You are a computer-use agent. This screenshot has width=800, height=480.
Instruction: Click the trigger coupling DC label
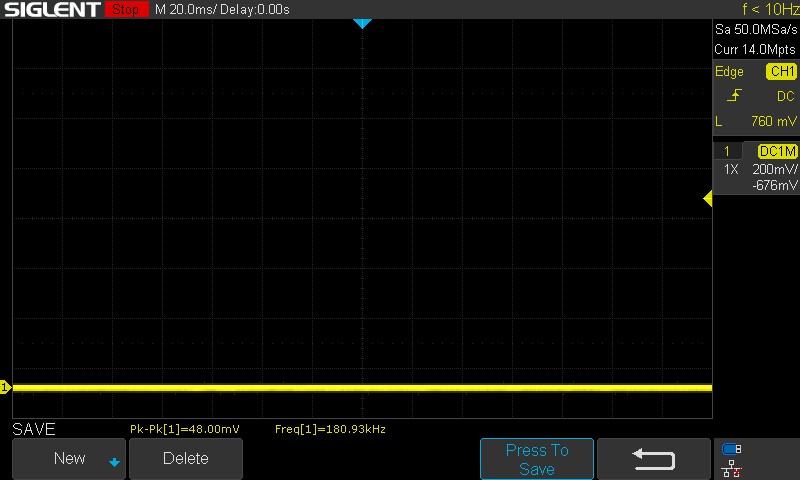[786, 96]
